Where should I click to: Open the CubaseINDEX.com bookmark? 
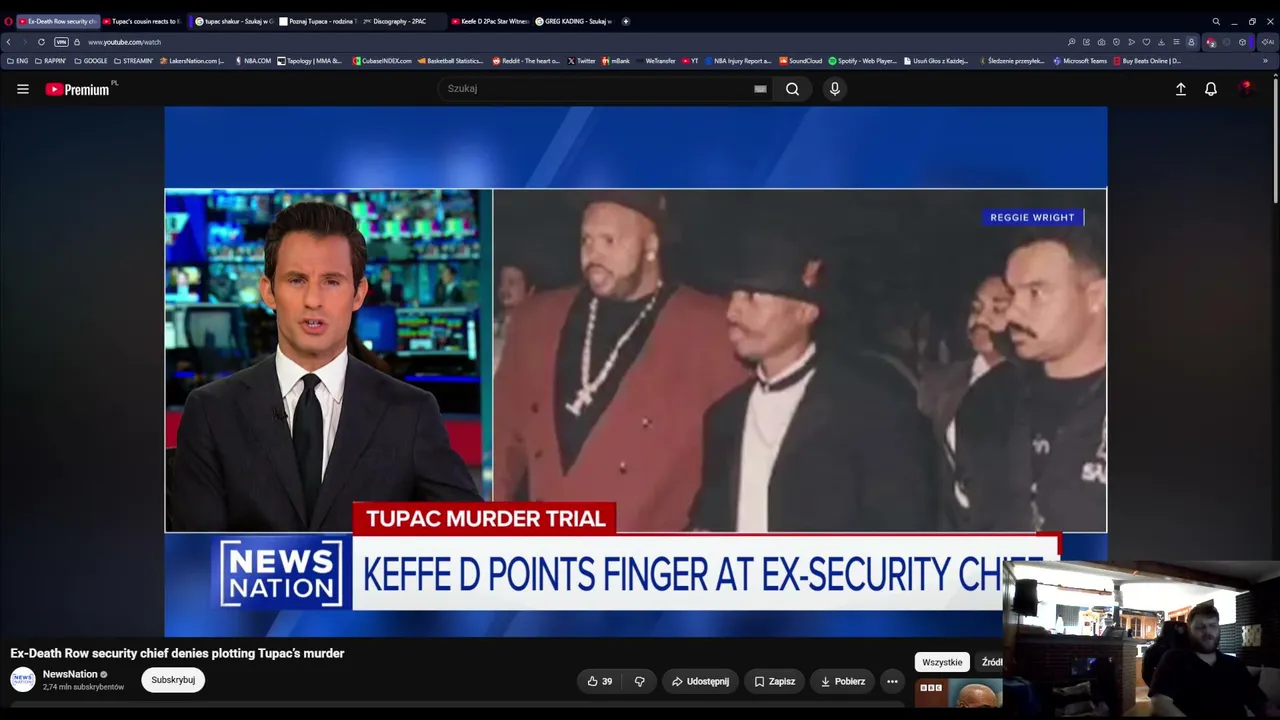(382, 61)
